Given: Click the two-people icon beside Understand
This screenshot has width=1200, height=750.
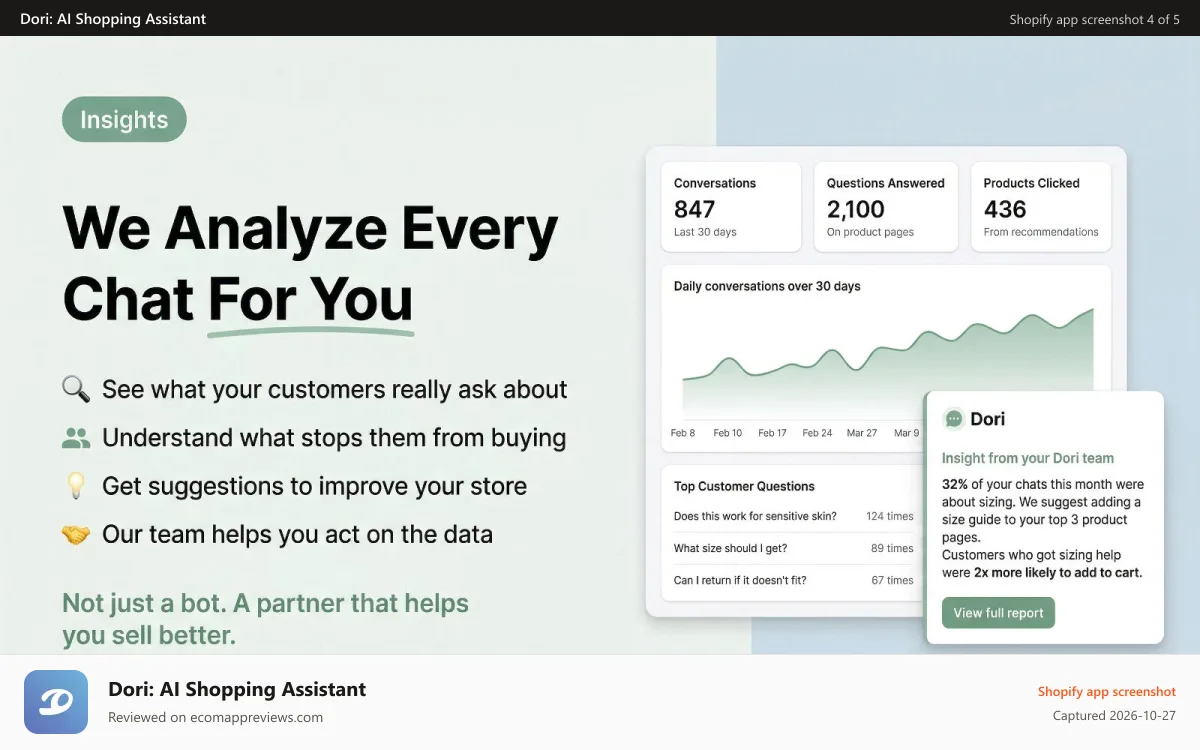Looking at the screenshot, I should (x=76, y=438).
